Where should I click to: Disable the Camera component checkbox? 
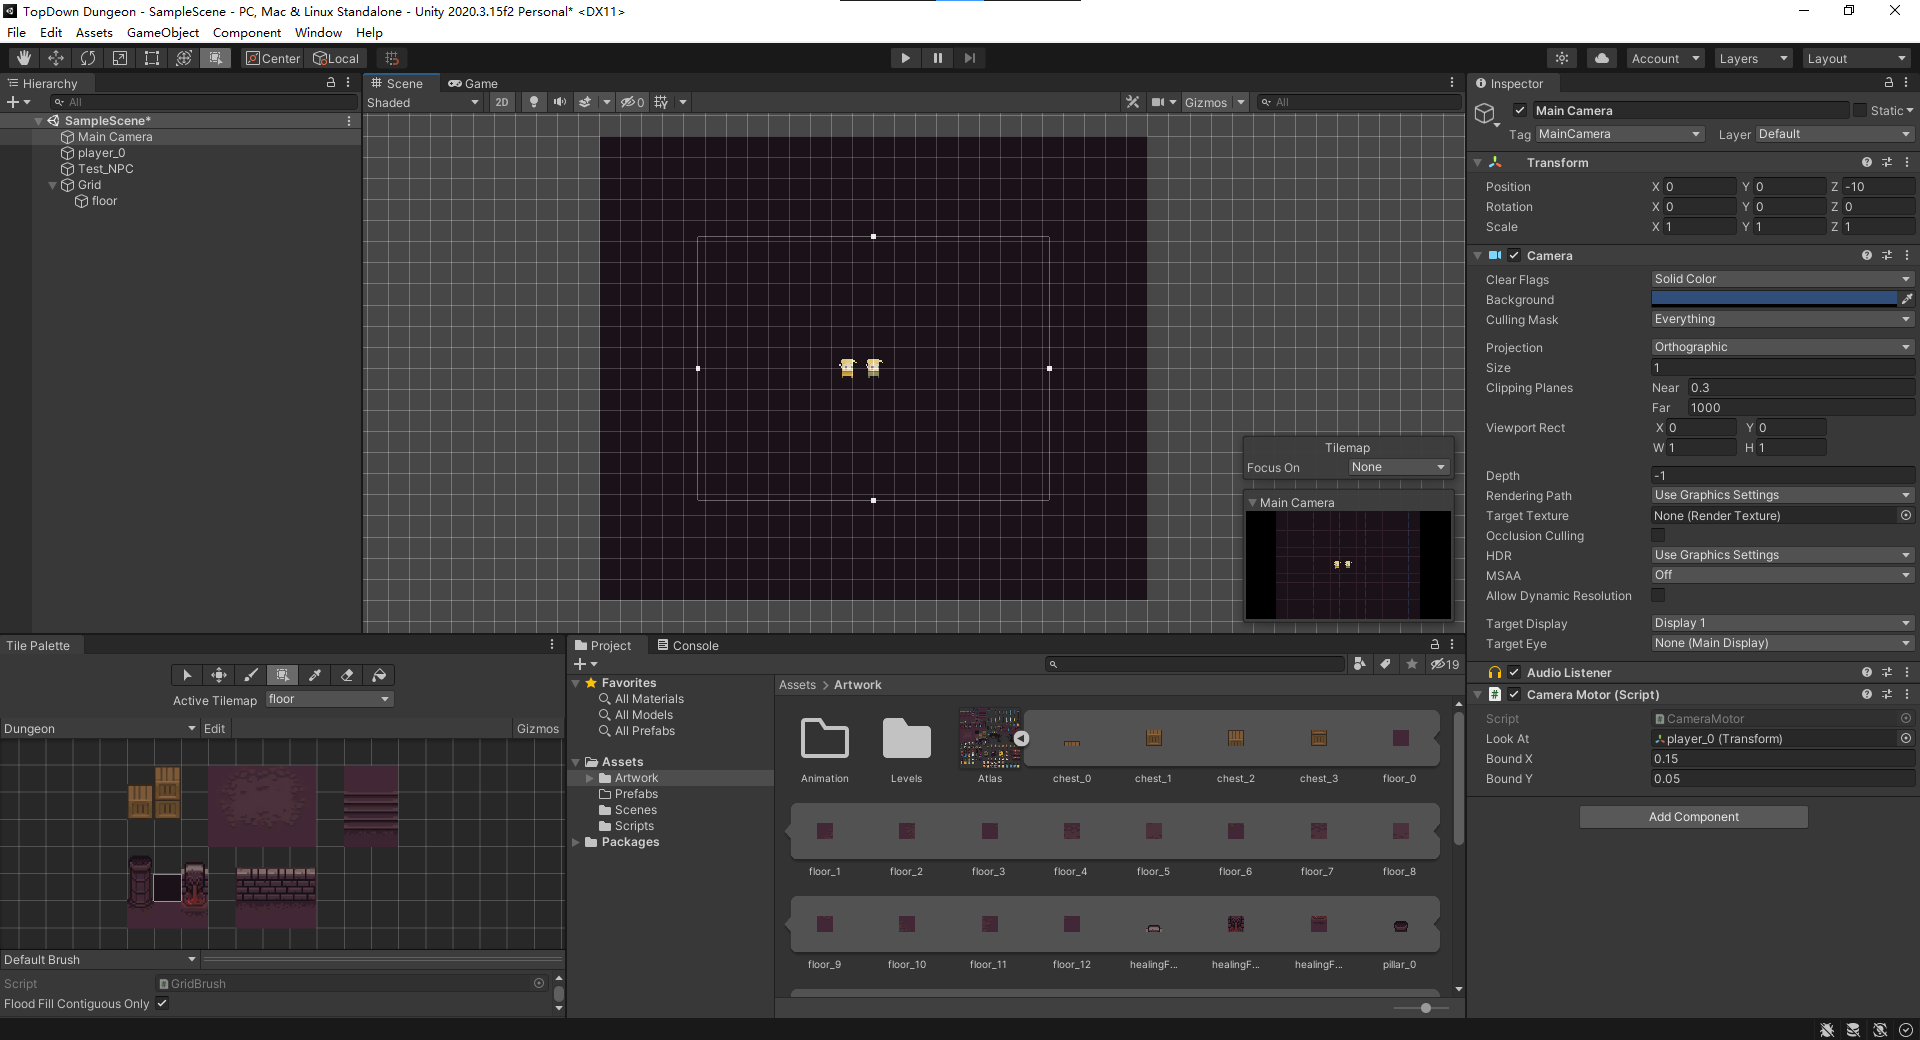coord(1514,256)
